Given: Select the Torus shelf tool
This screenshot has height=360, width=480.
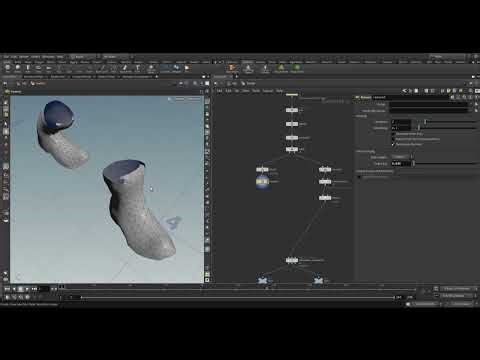Looking at the screenshot, I should (x=38, y=68).
